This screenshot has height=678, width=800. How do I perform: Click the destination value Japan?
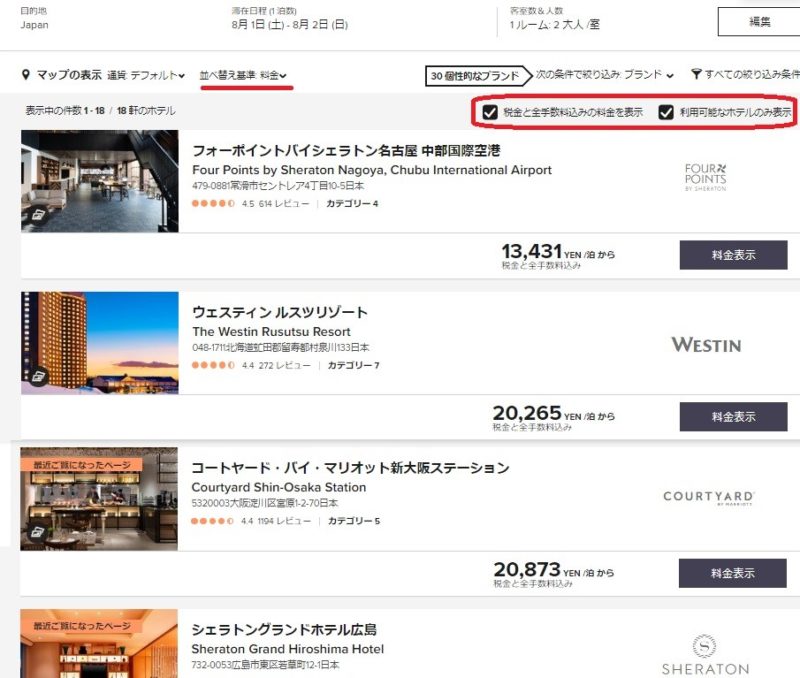[34, 25]
